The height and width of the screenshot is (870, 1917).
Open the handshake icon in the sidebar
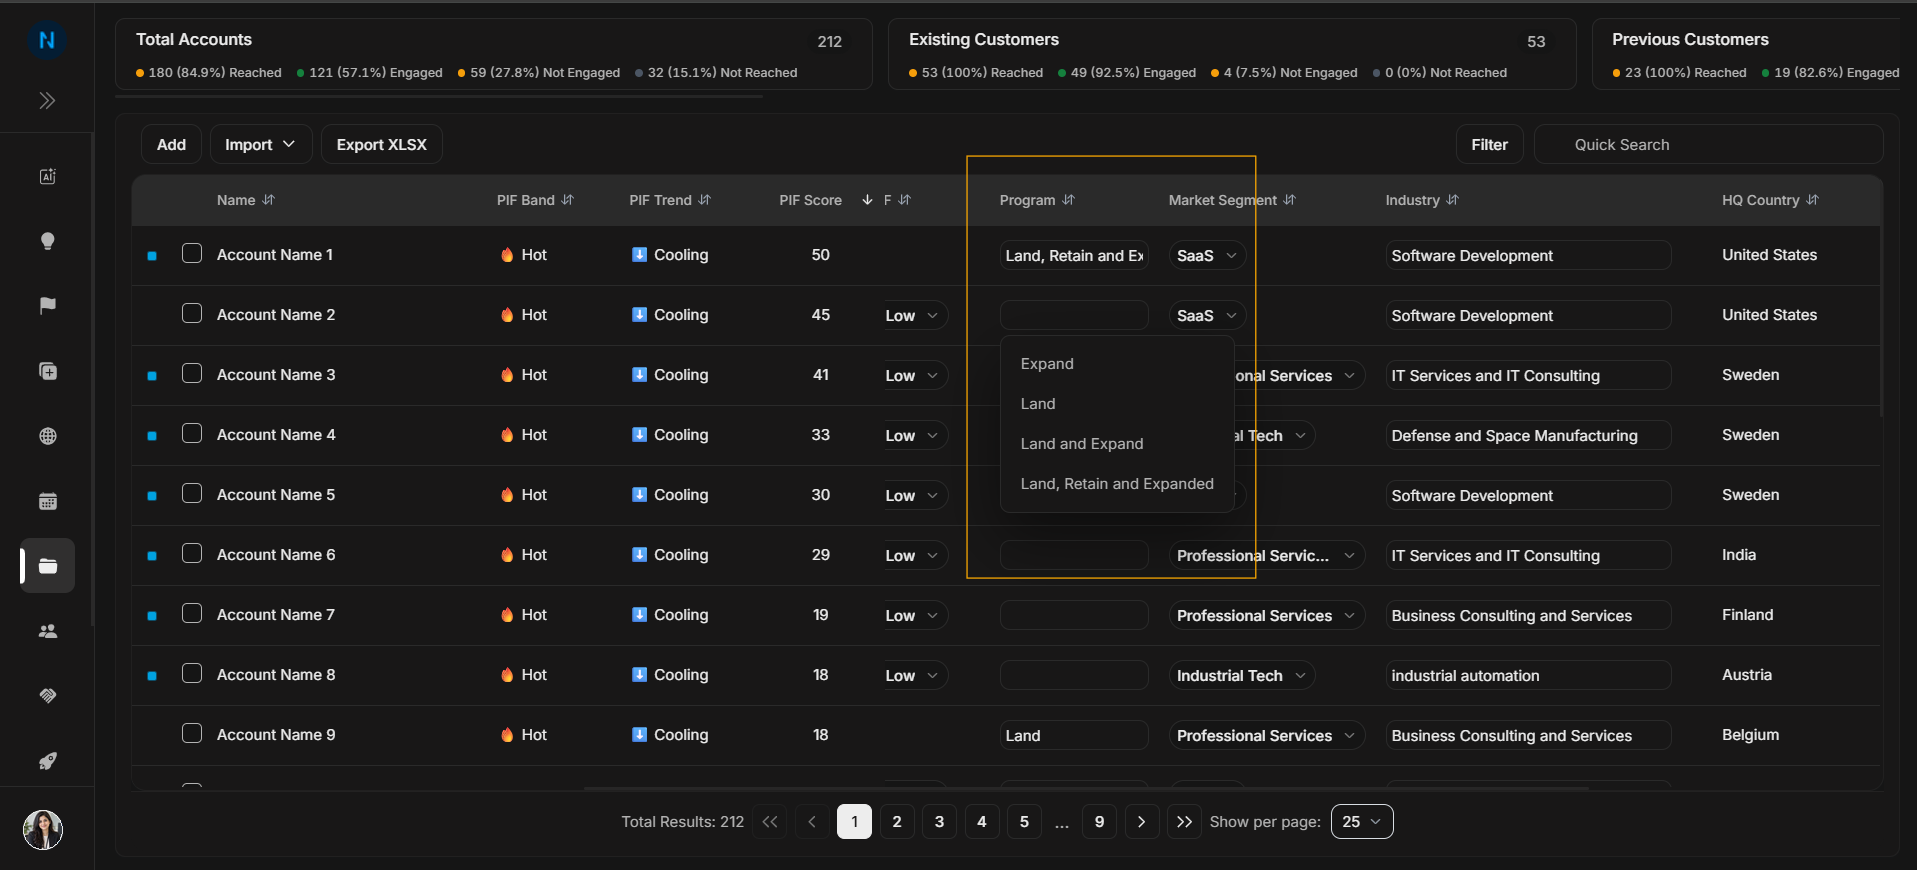tap(47, 696)
